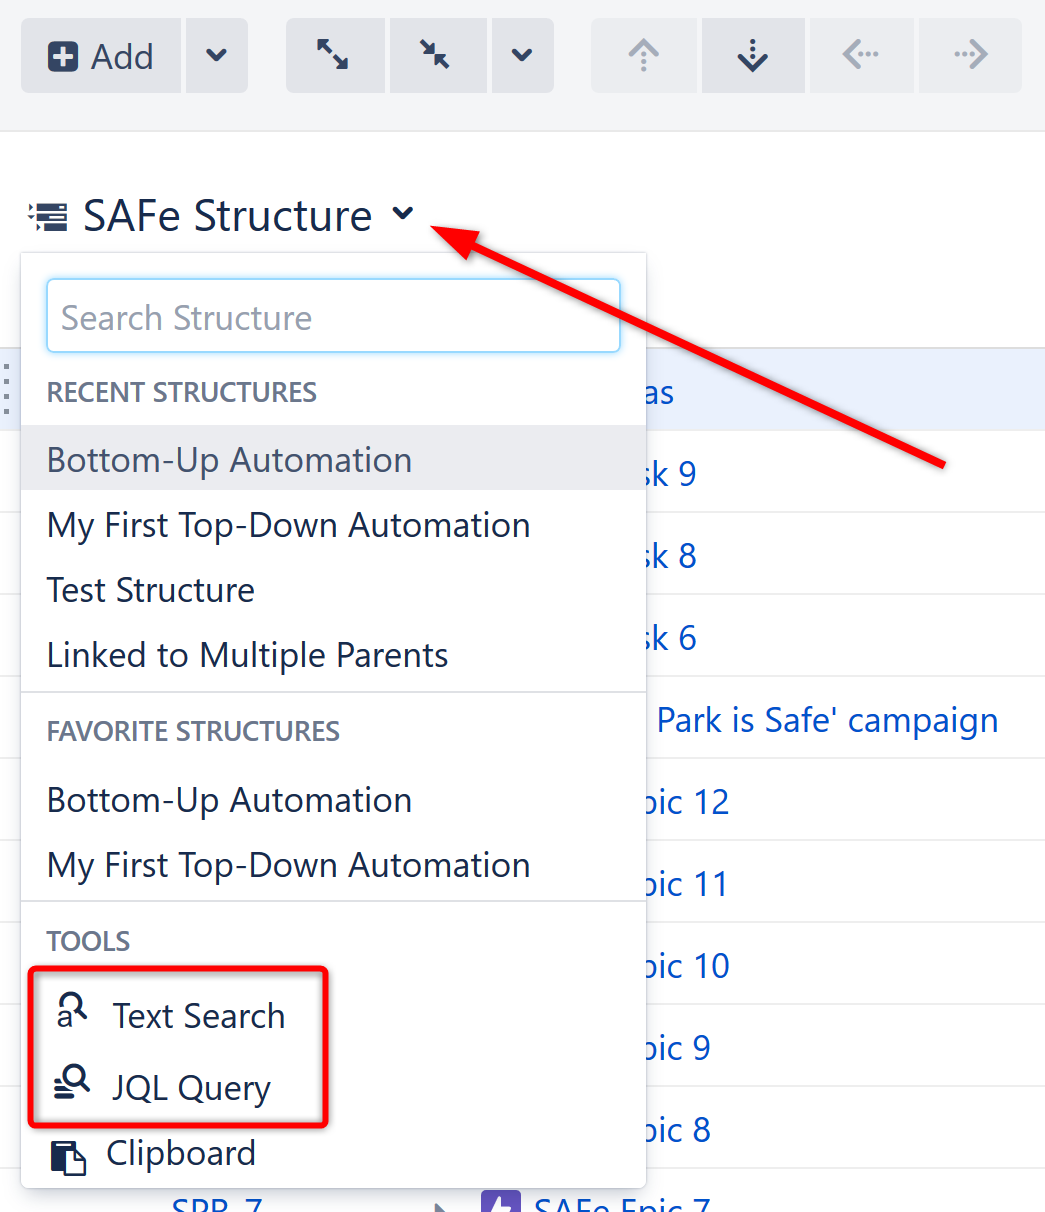Open the Add button dropdown arrow
The width and height of the screenshot is (1045, 1212).
coord(216,55)
